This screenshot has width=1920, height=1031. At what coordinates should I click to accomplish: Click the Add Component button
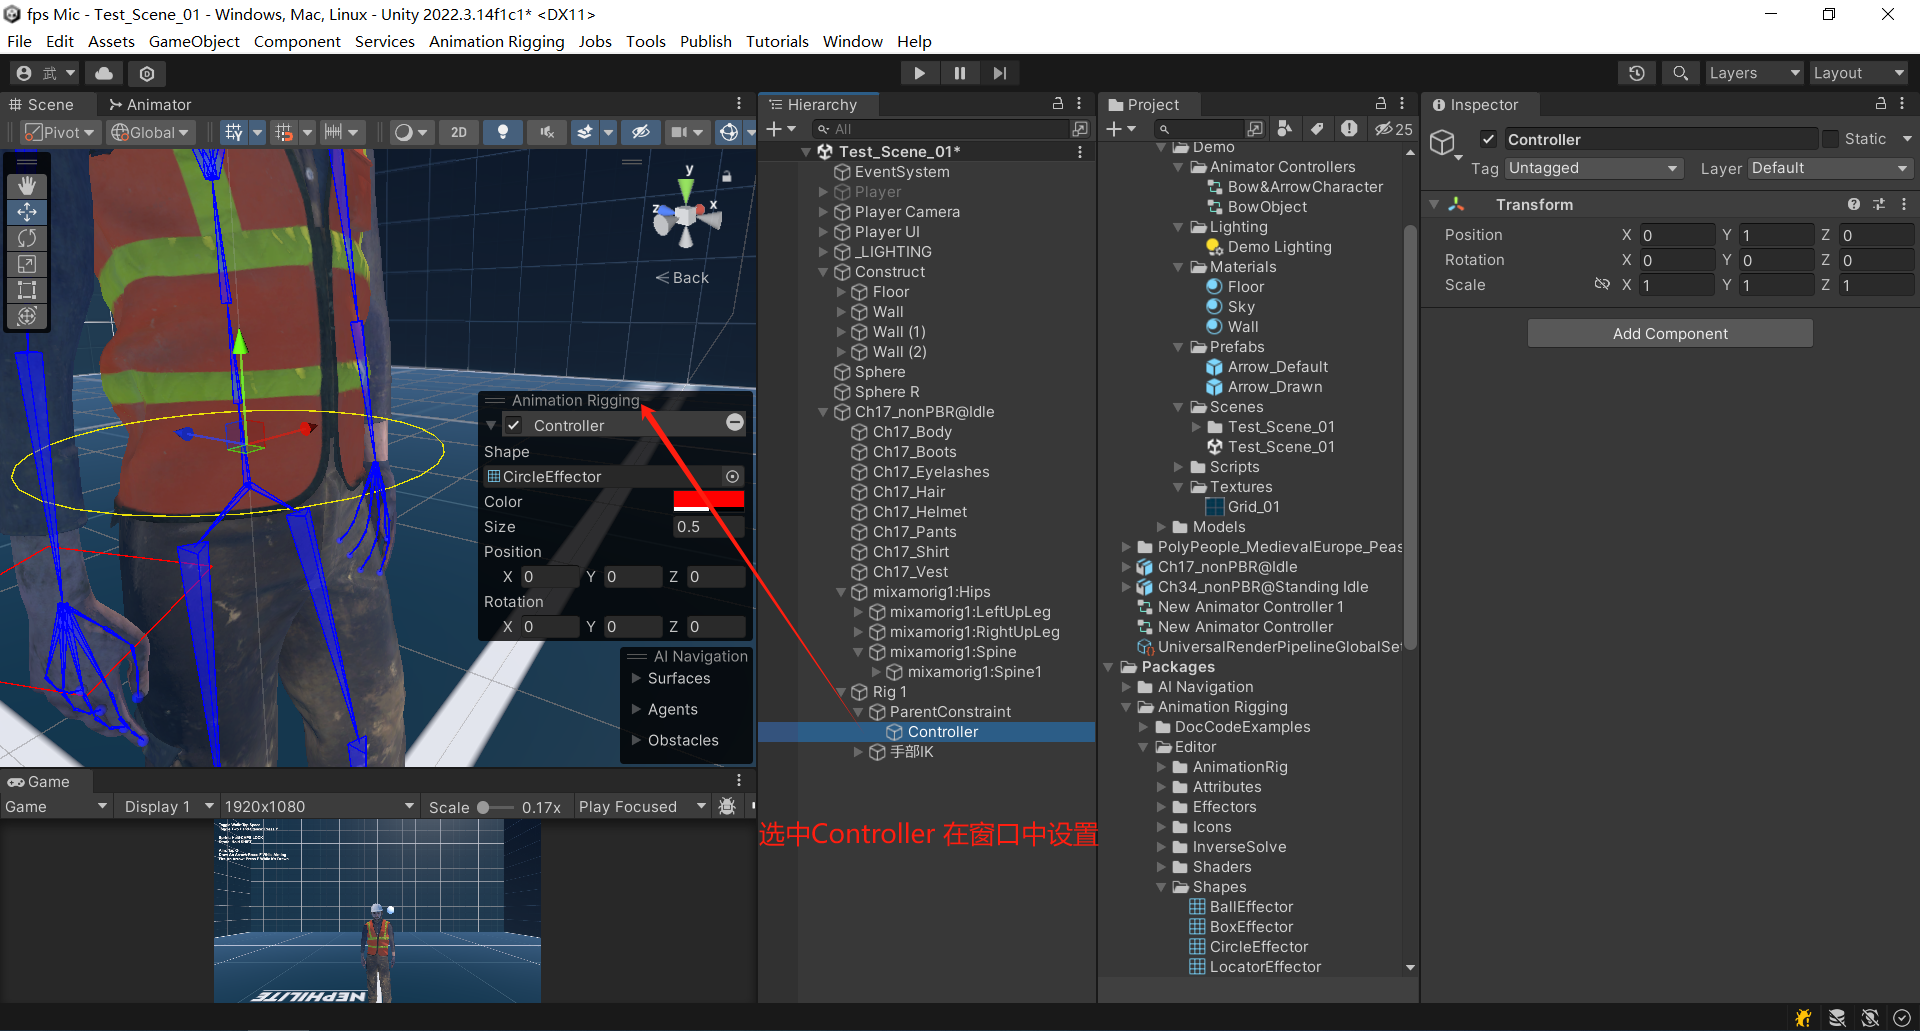click(1670, 333)
